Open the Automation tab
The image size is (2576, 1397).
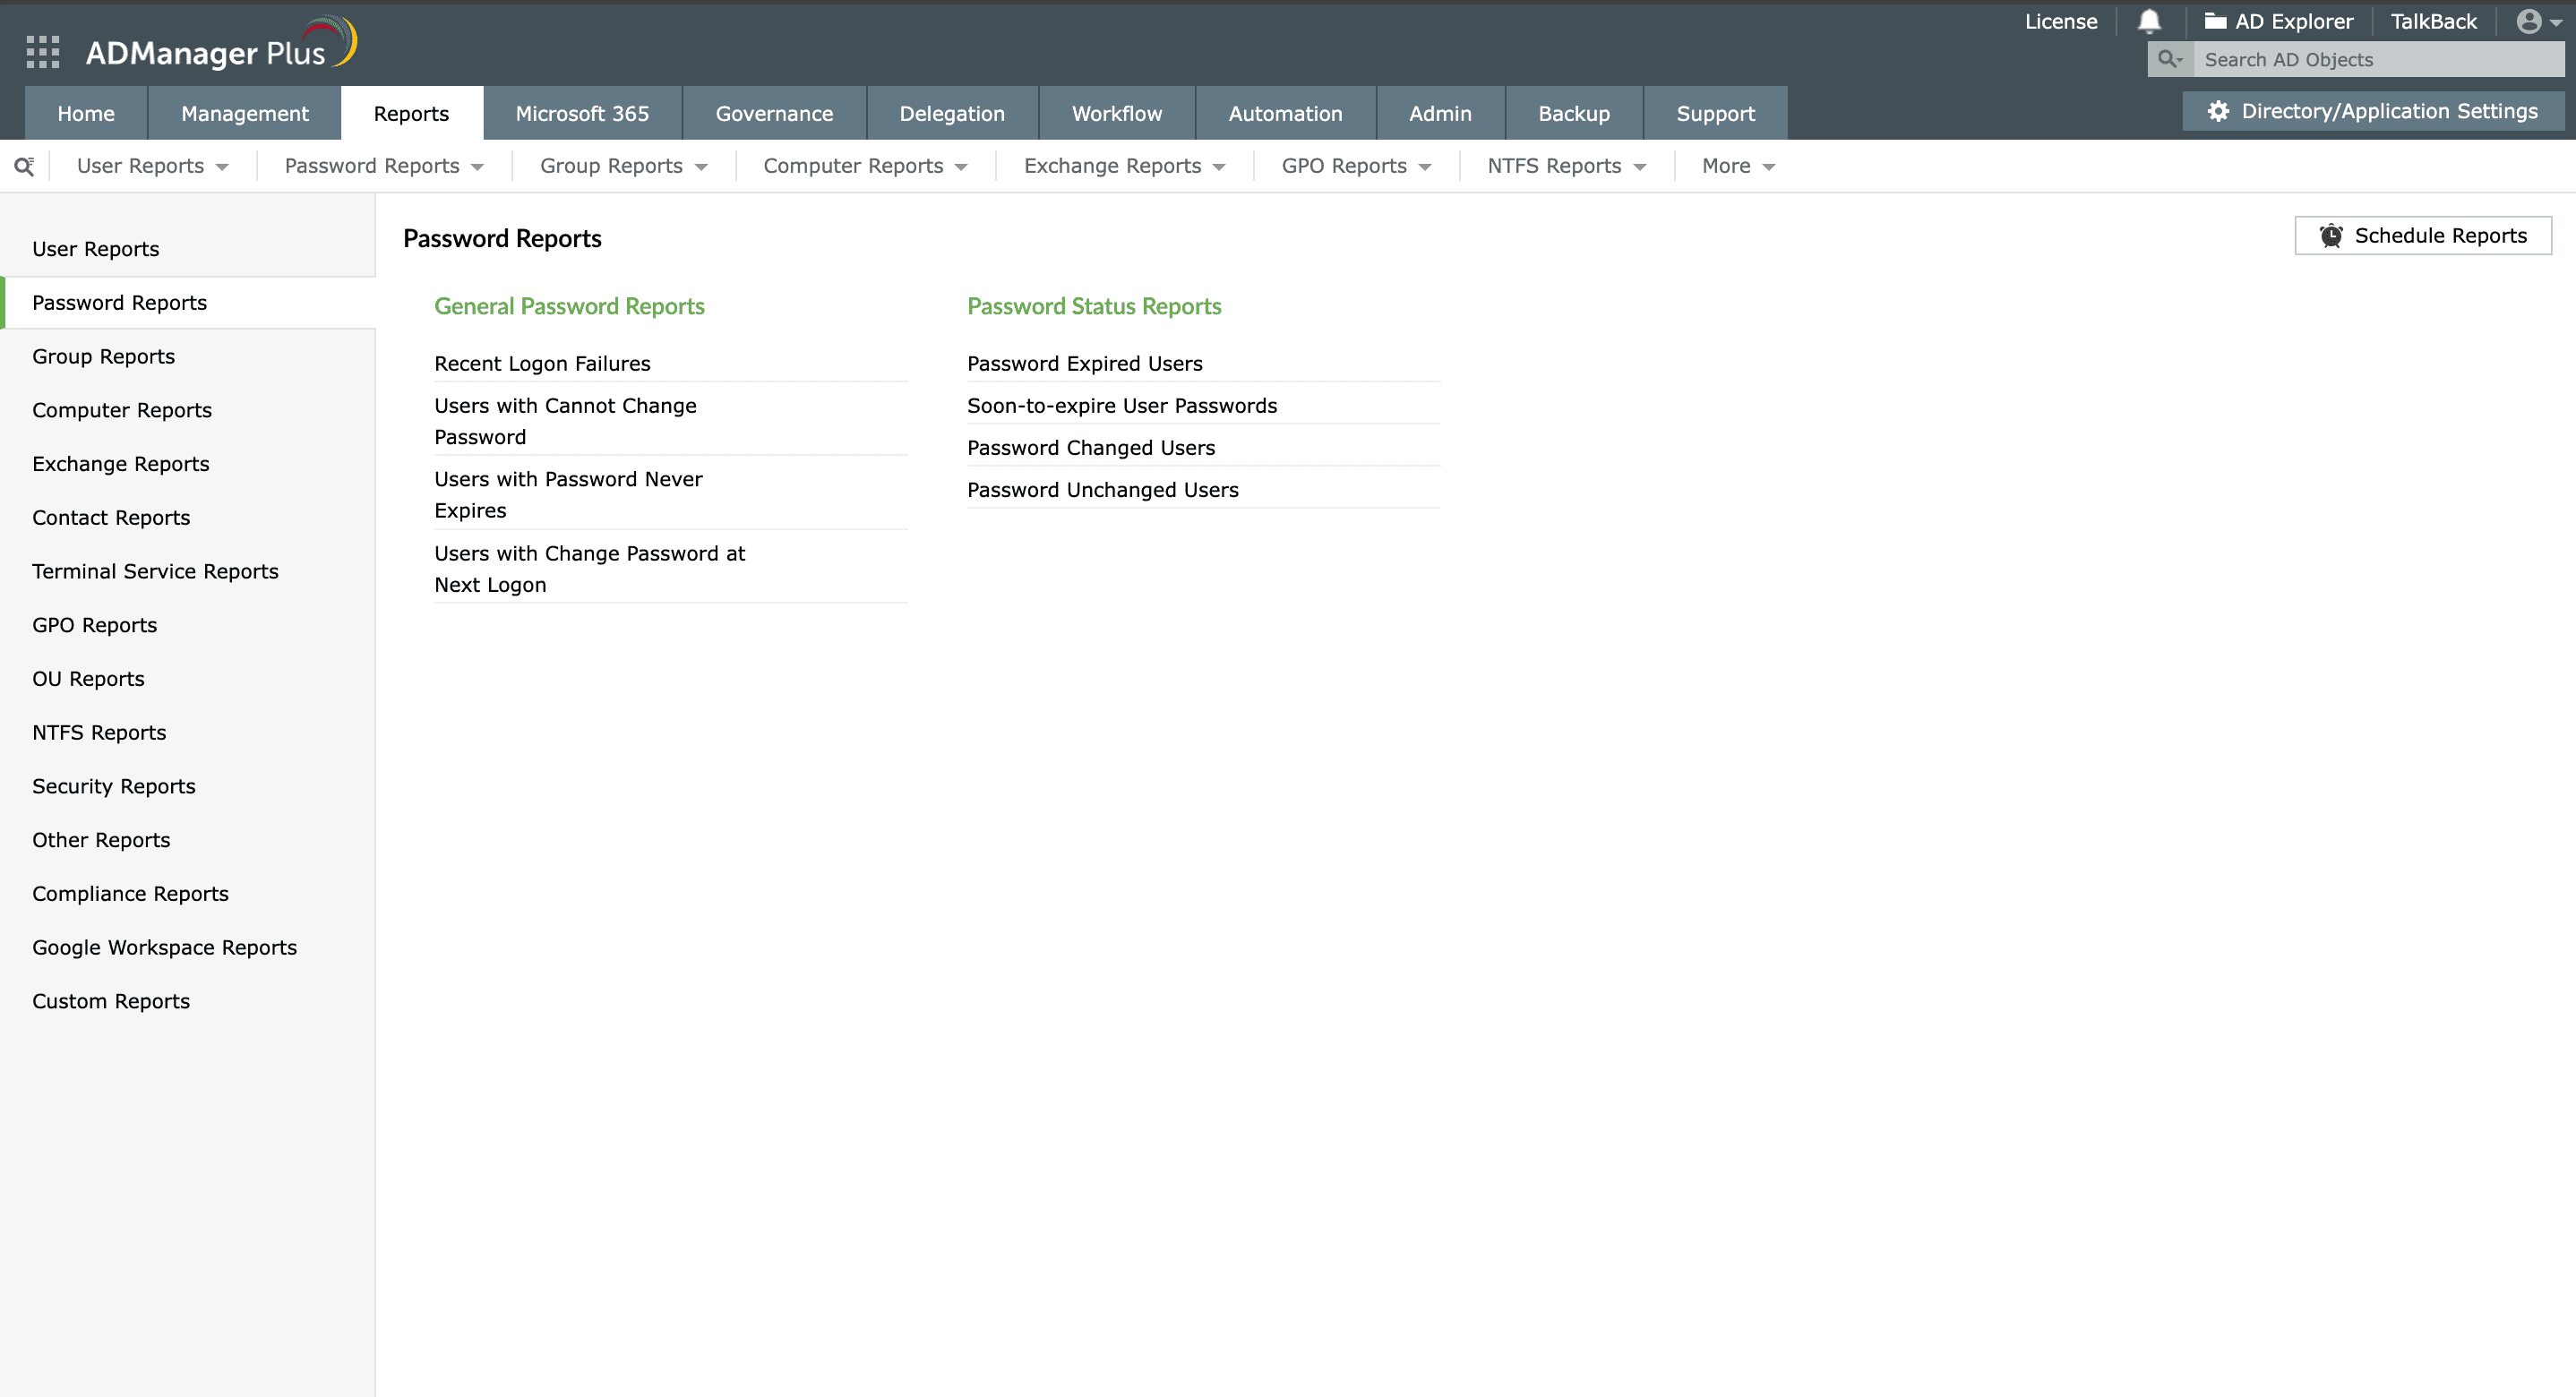tap(1285, 113)
